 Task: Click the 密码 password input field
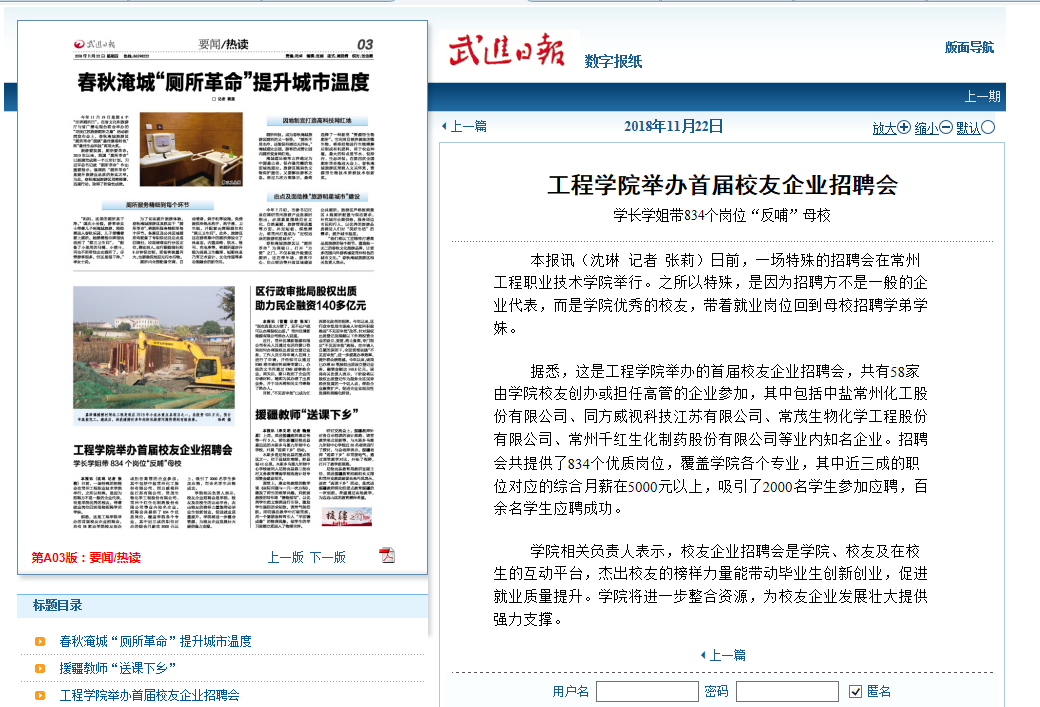tap(787, 691)
